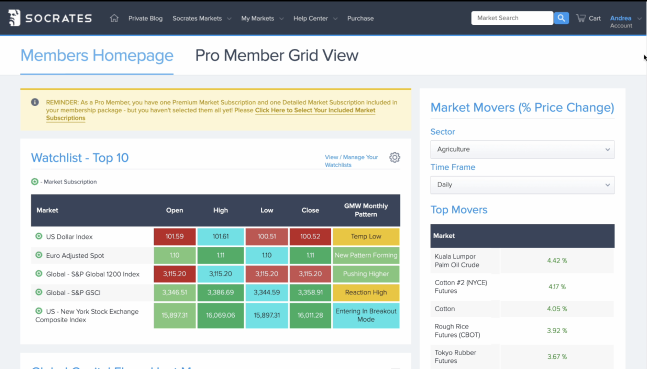Open Watchlist settings gear icon

click(x=394, y=157)
